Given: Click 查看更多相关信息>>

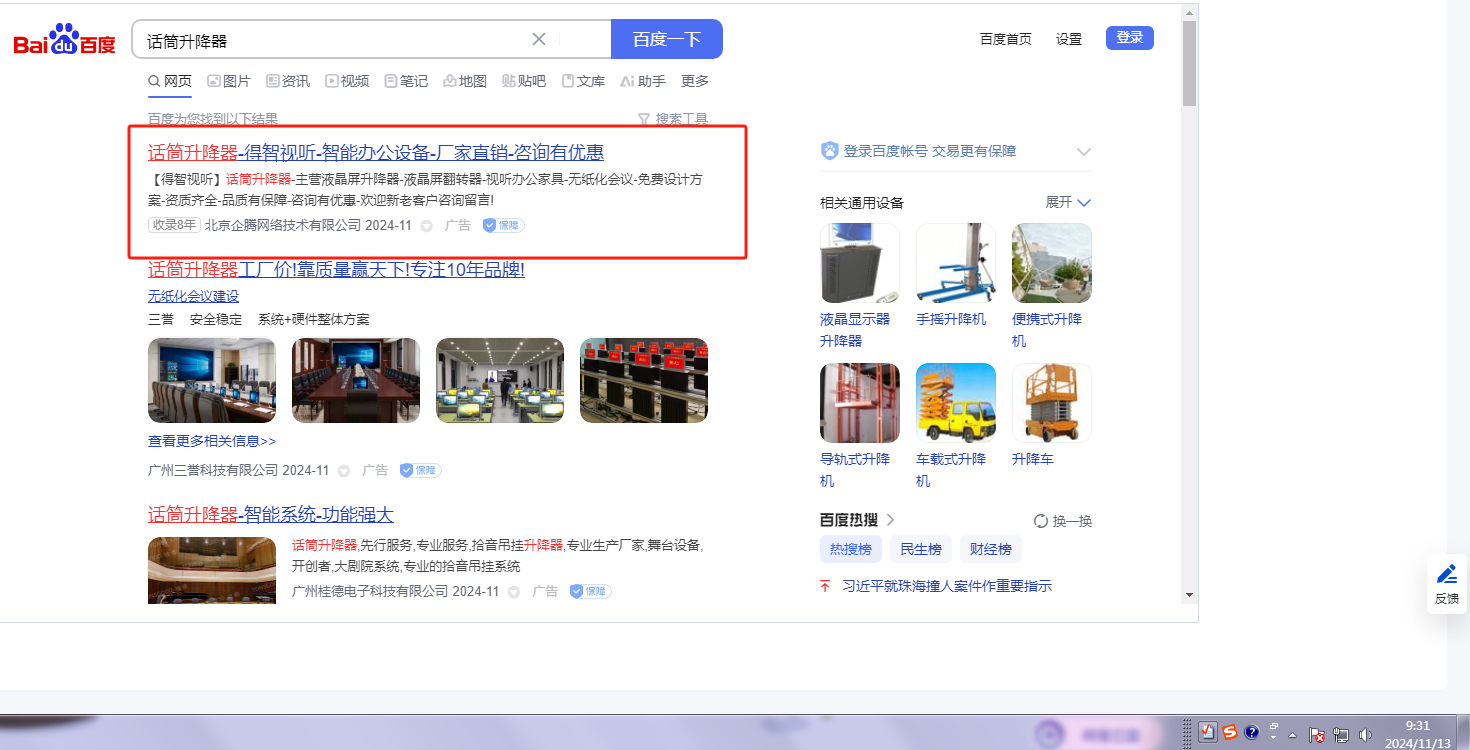Looking at the screenshot, I should (x=212, y=441).
